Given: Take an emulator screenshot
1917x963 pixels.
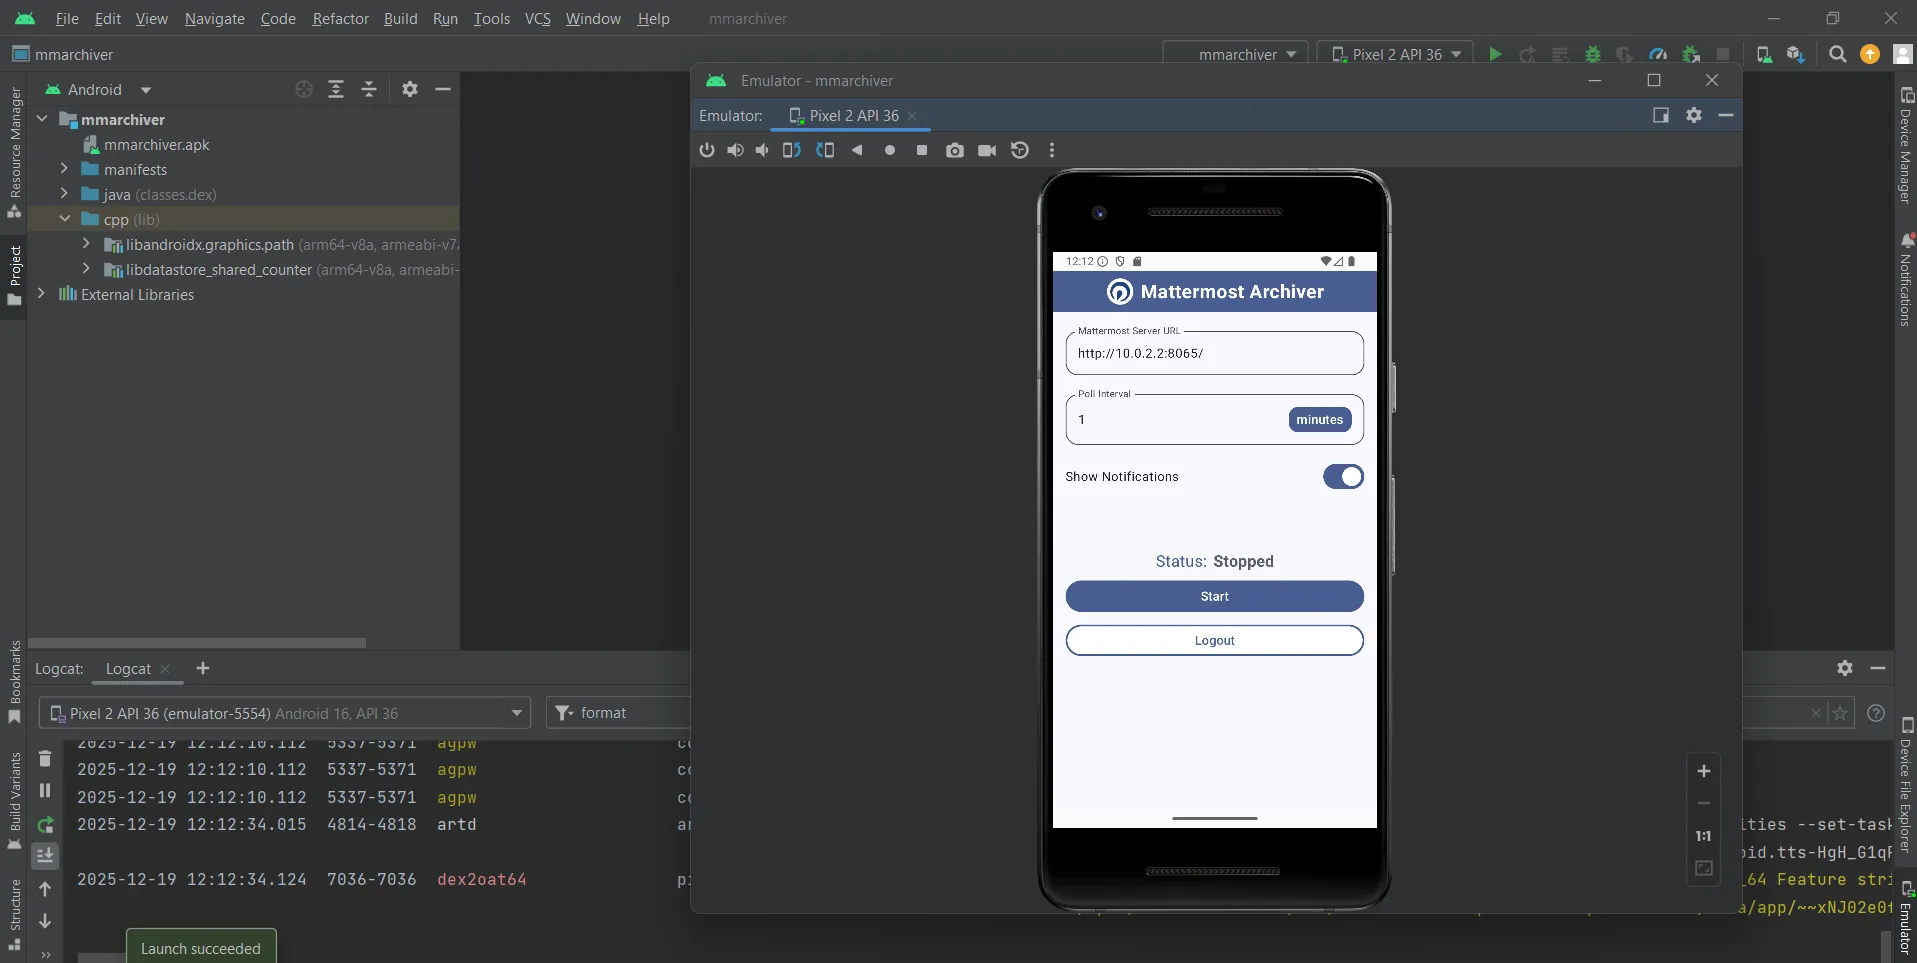Looking at the screenshot, I should tap(955, 150).
